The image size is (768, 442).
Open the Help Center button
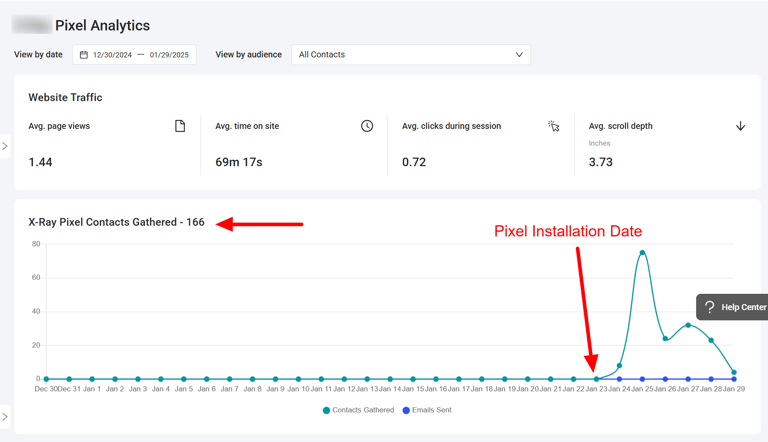point(732,307)
